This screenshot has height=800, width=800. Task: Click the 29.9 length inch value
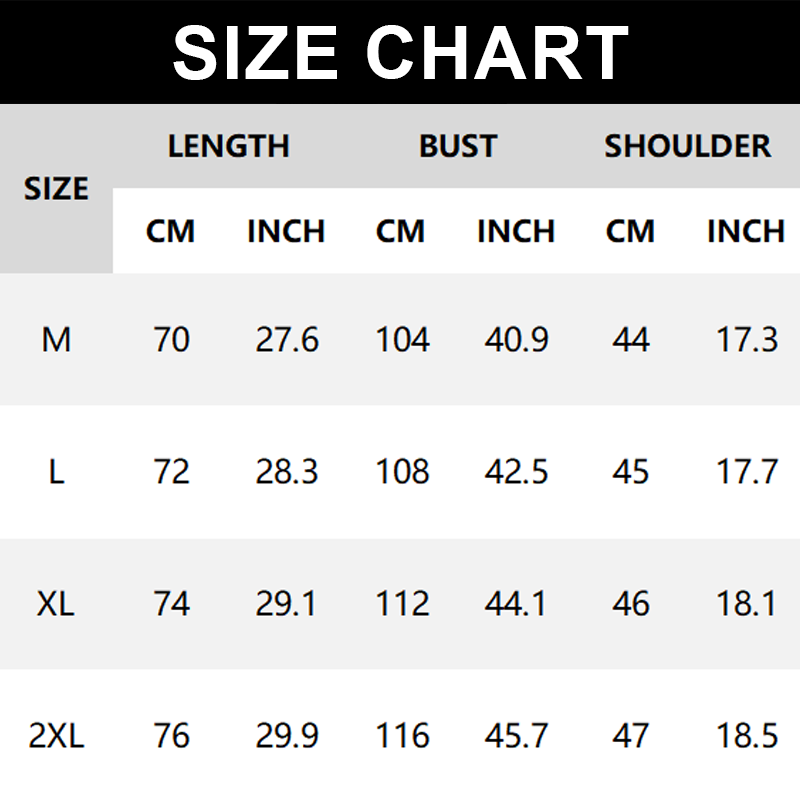pyautogui.click(x=287, y=737)
